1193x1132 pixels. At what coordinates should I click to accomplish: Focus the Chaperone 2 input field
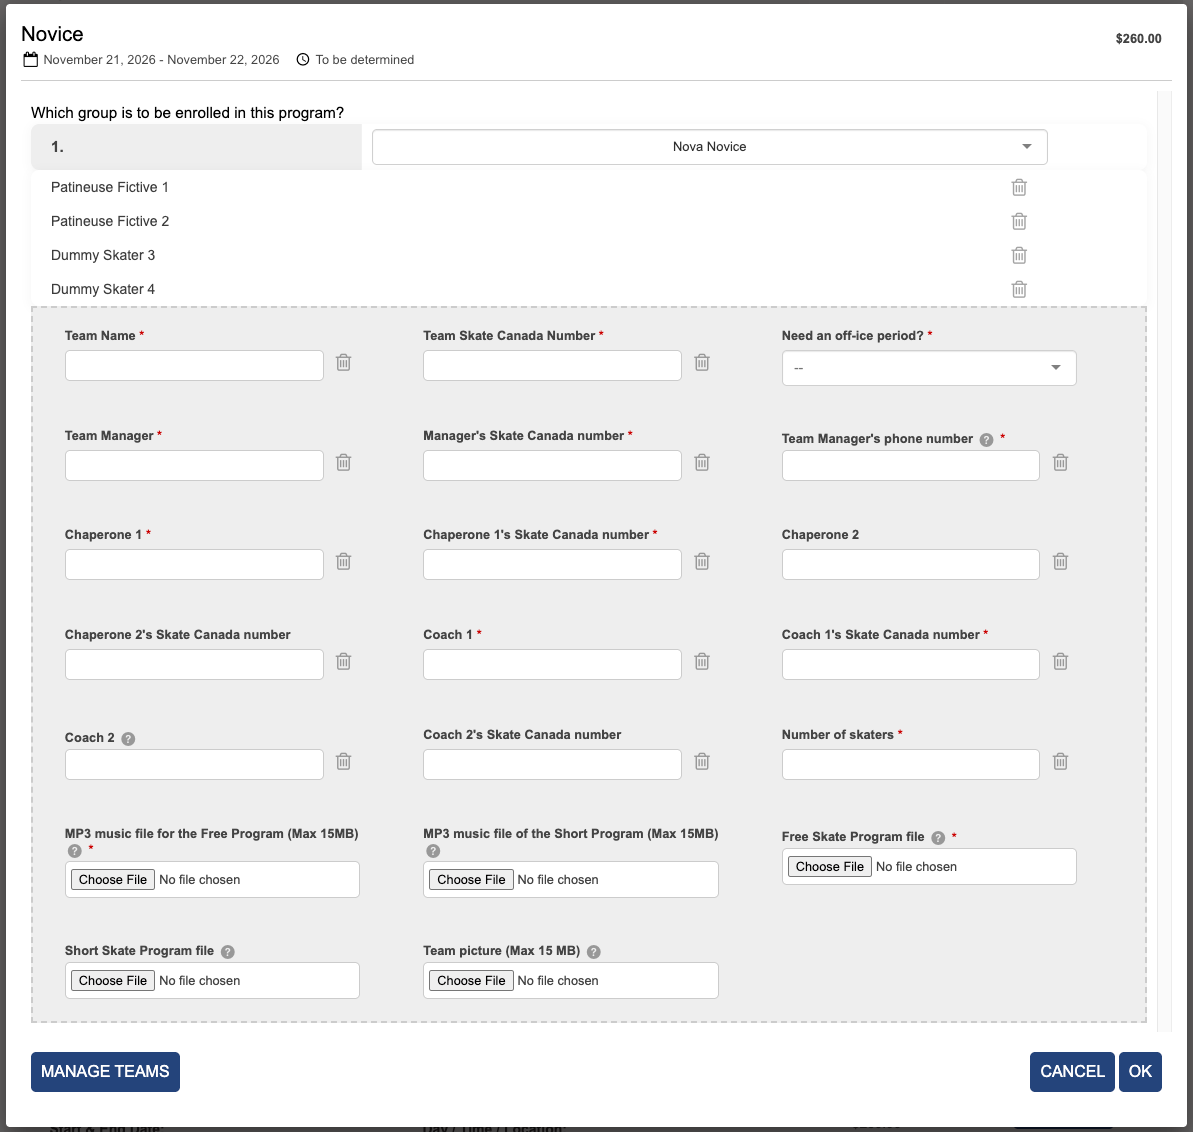tap(911, 564)
